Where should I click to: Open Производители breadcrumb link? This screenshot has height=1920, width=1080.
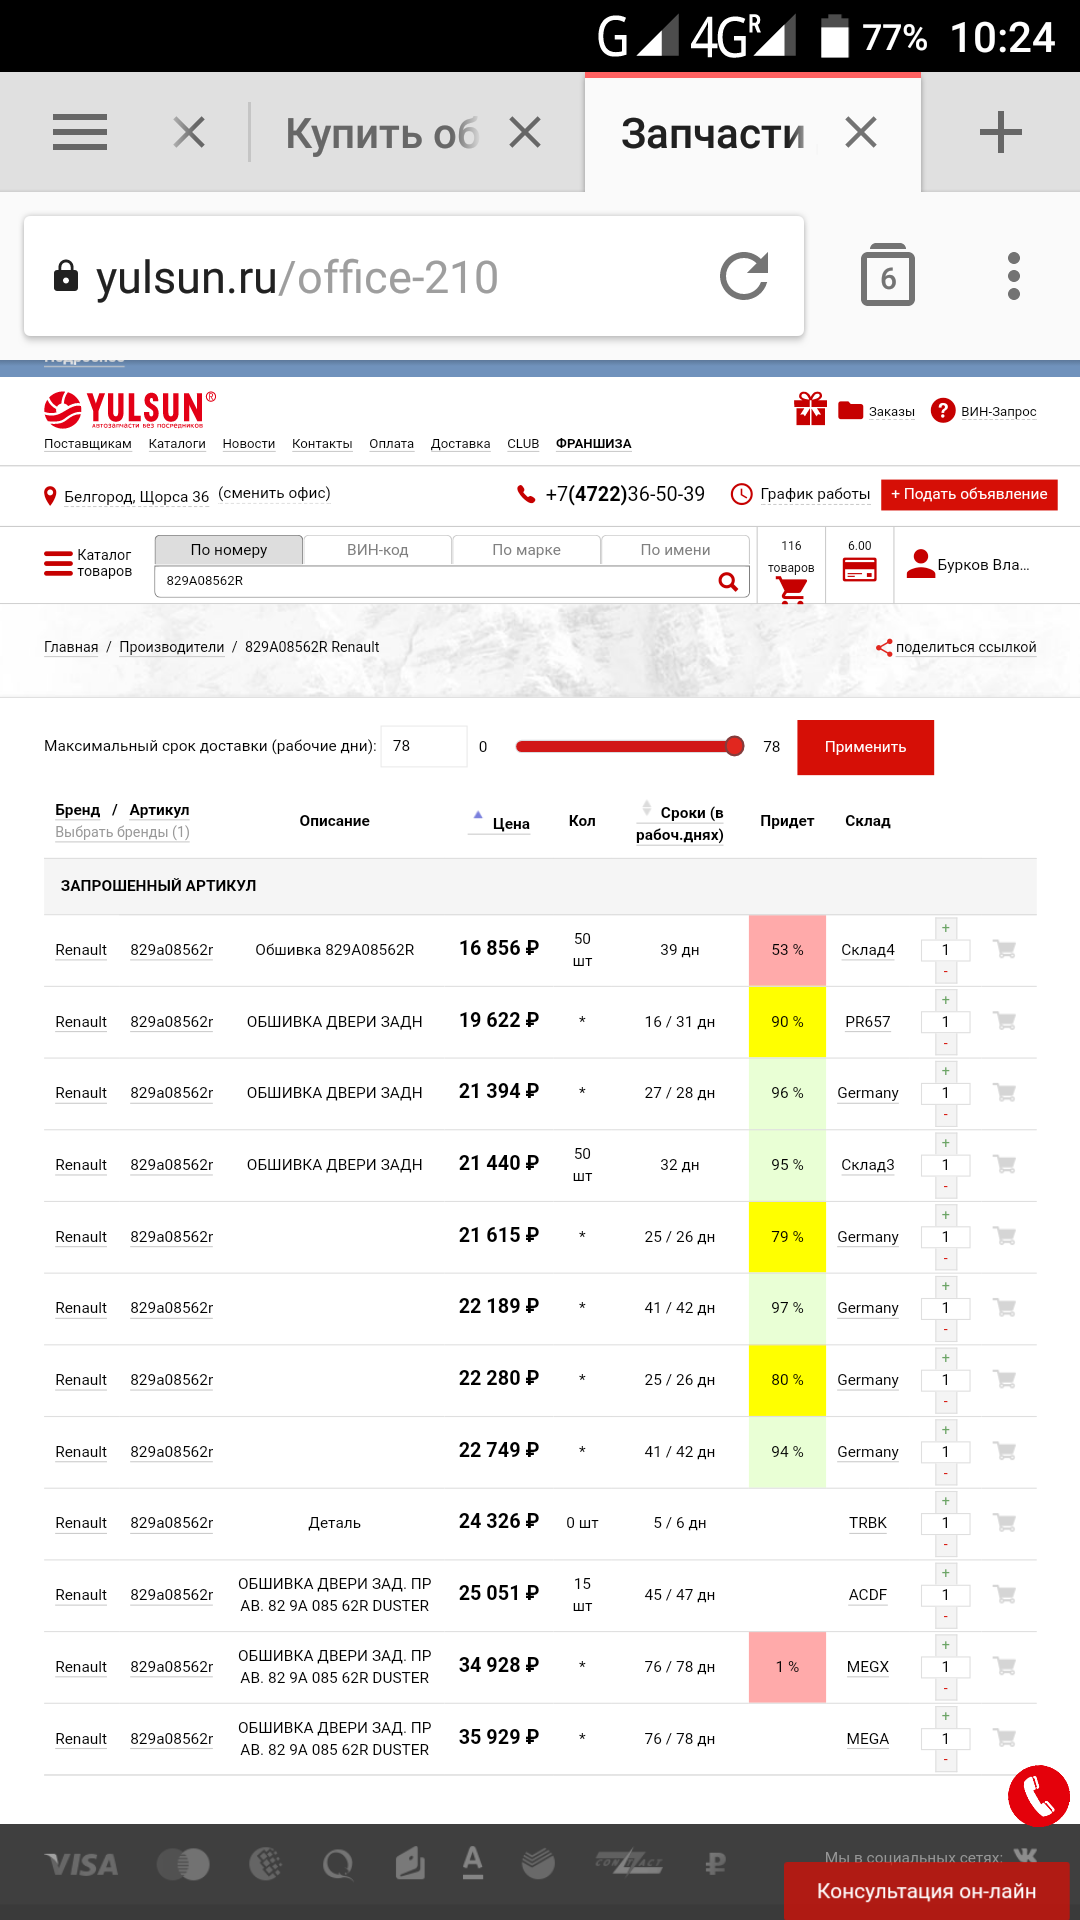172,647
